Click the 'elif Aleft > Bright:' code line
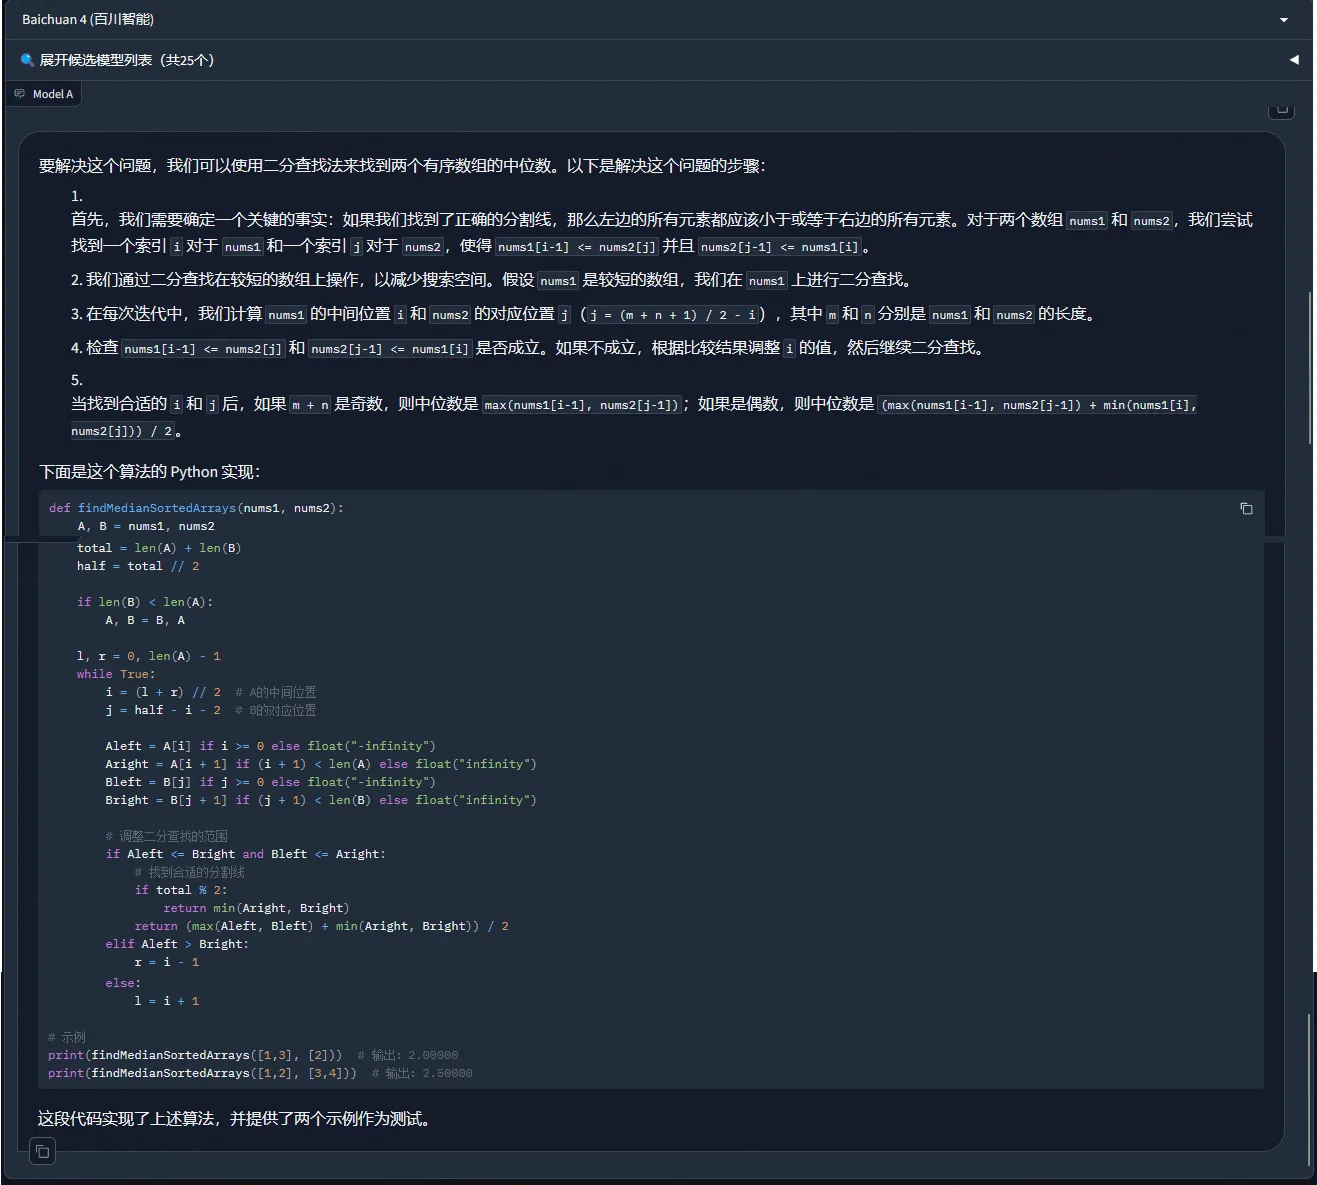Image resolution: width=1317 pixels, height=1185 pixels. point(177,944)
